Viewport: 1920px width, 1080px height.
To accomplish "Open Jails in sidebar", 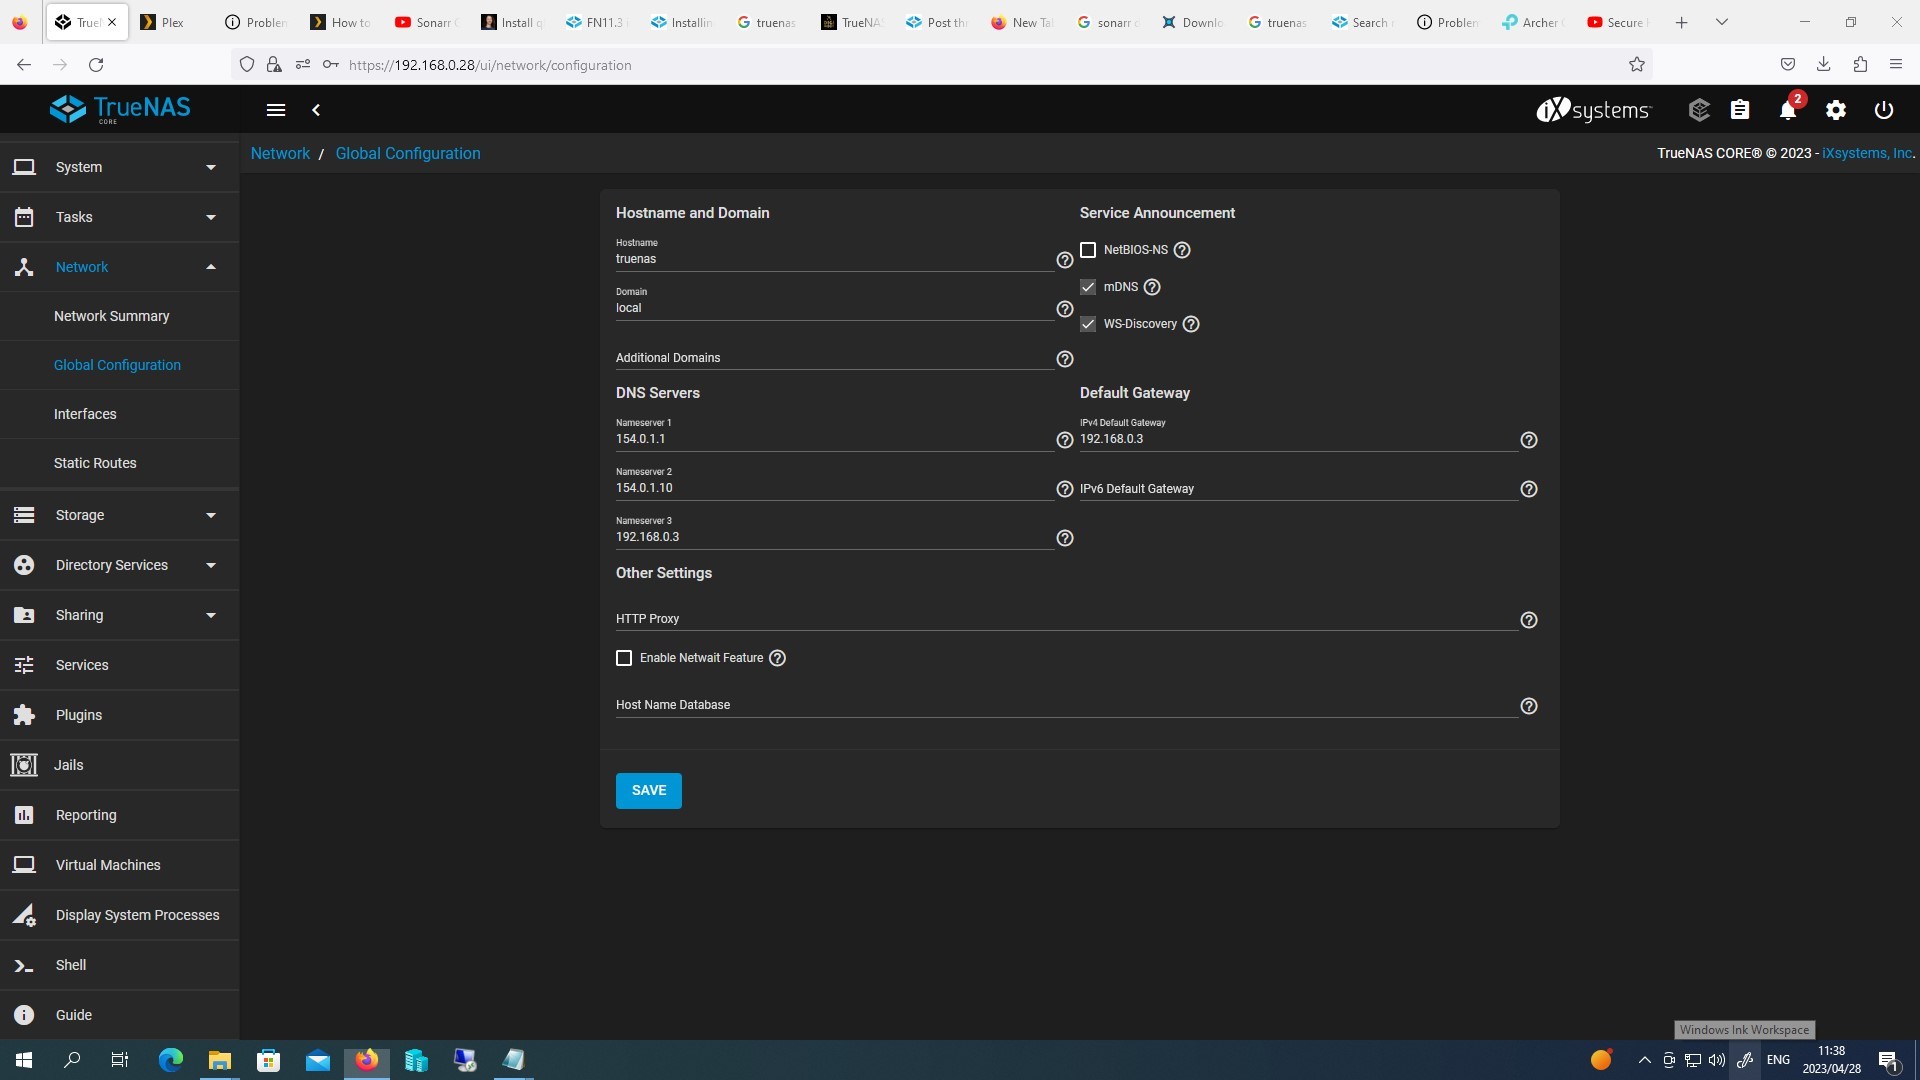I will pos(120,765).
